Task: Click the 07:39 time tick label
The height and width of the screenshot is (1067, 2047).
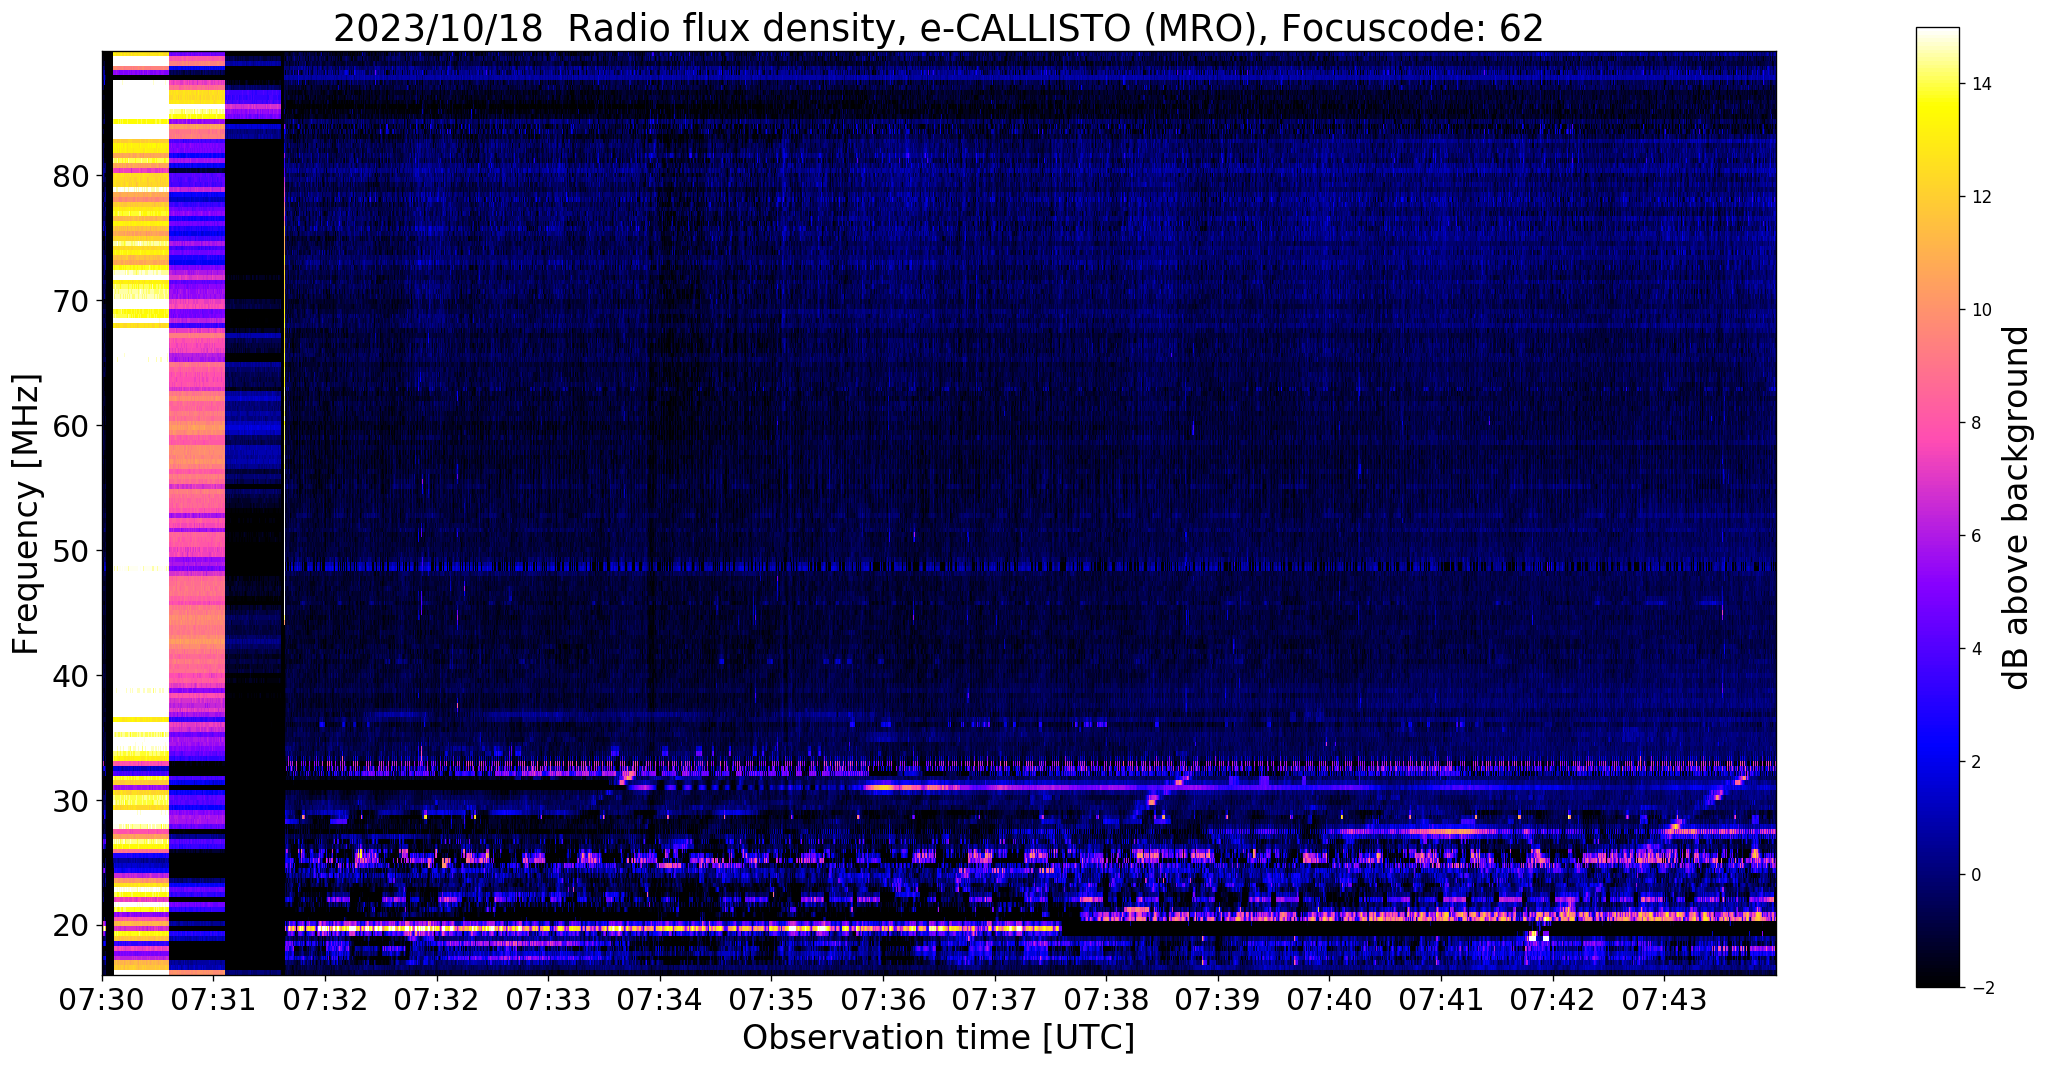Action: click(1217, 999)
